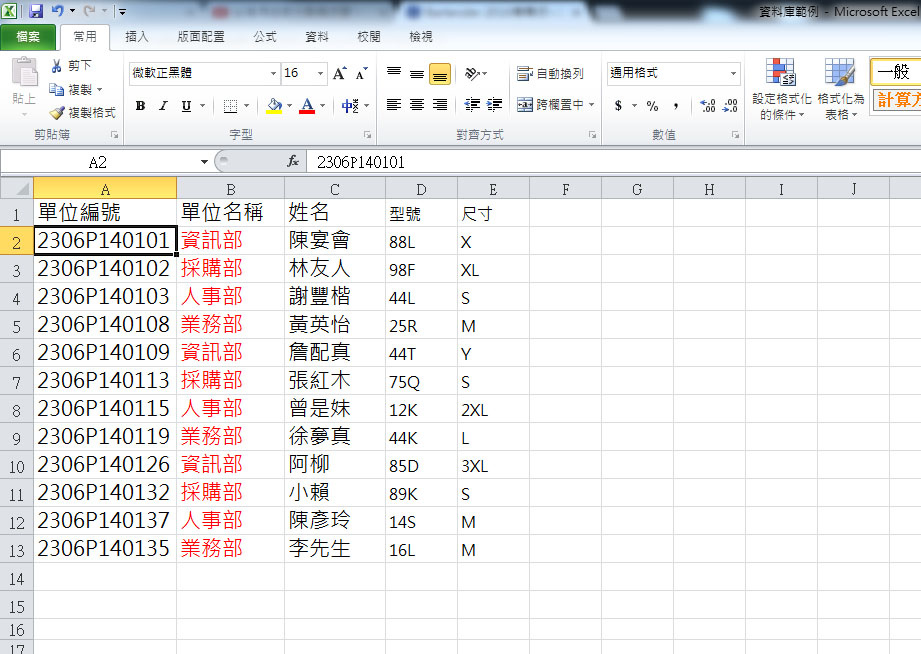Click the red font color A
The width and height of the screenshot is (921, 654).
coord(307,106)
